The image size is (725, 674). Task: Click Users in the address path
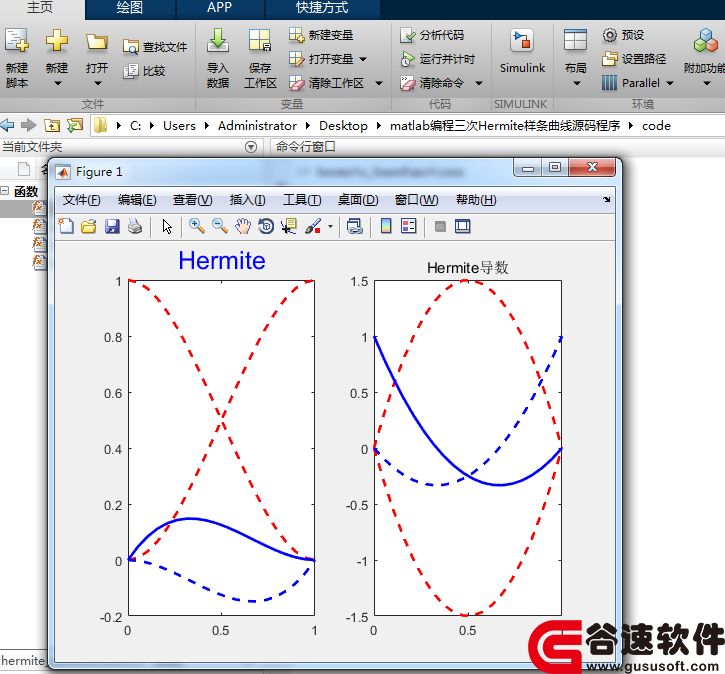point(179,126)
